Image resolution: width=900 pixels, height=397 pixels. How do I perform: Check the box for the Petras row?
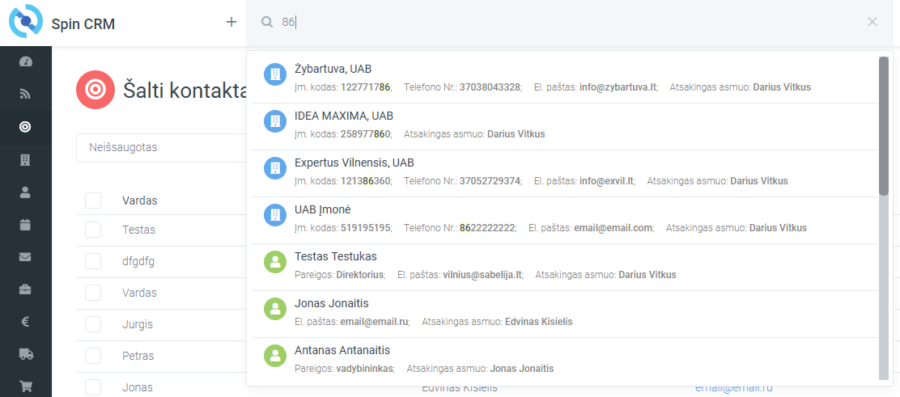93,356
